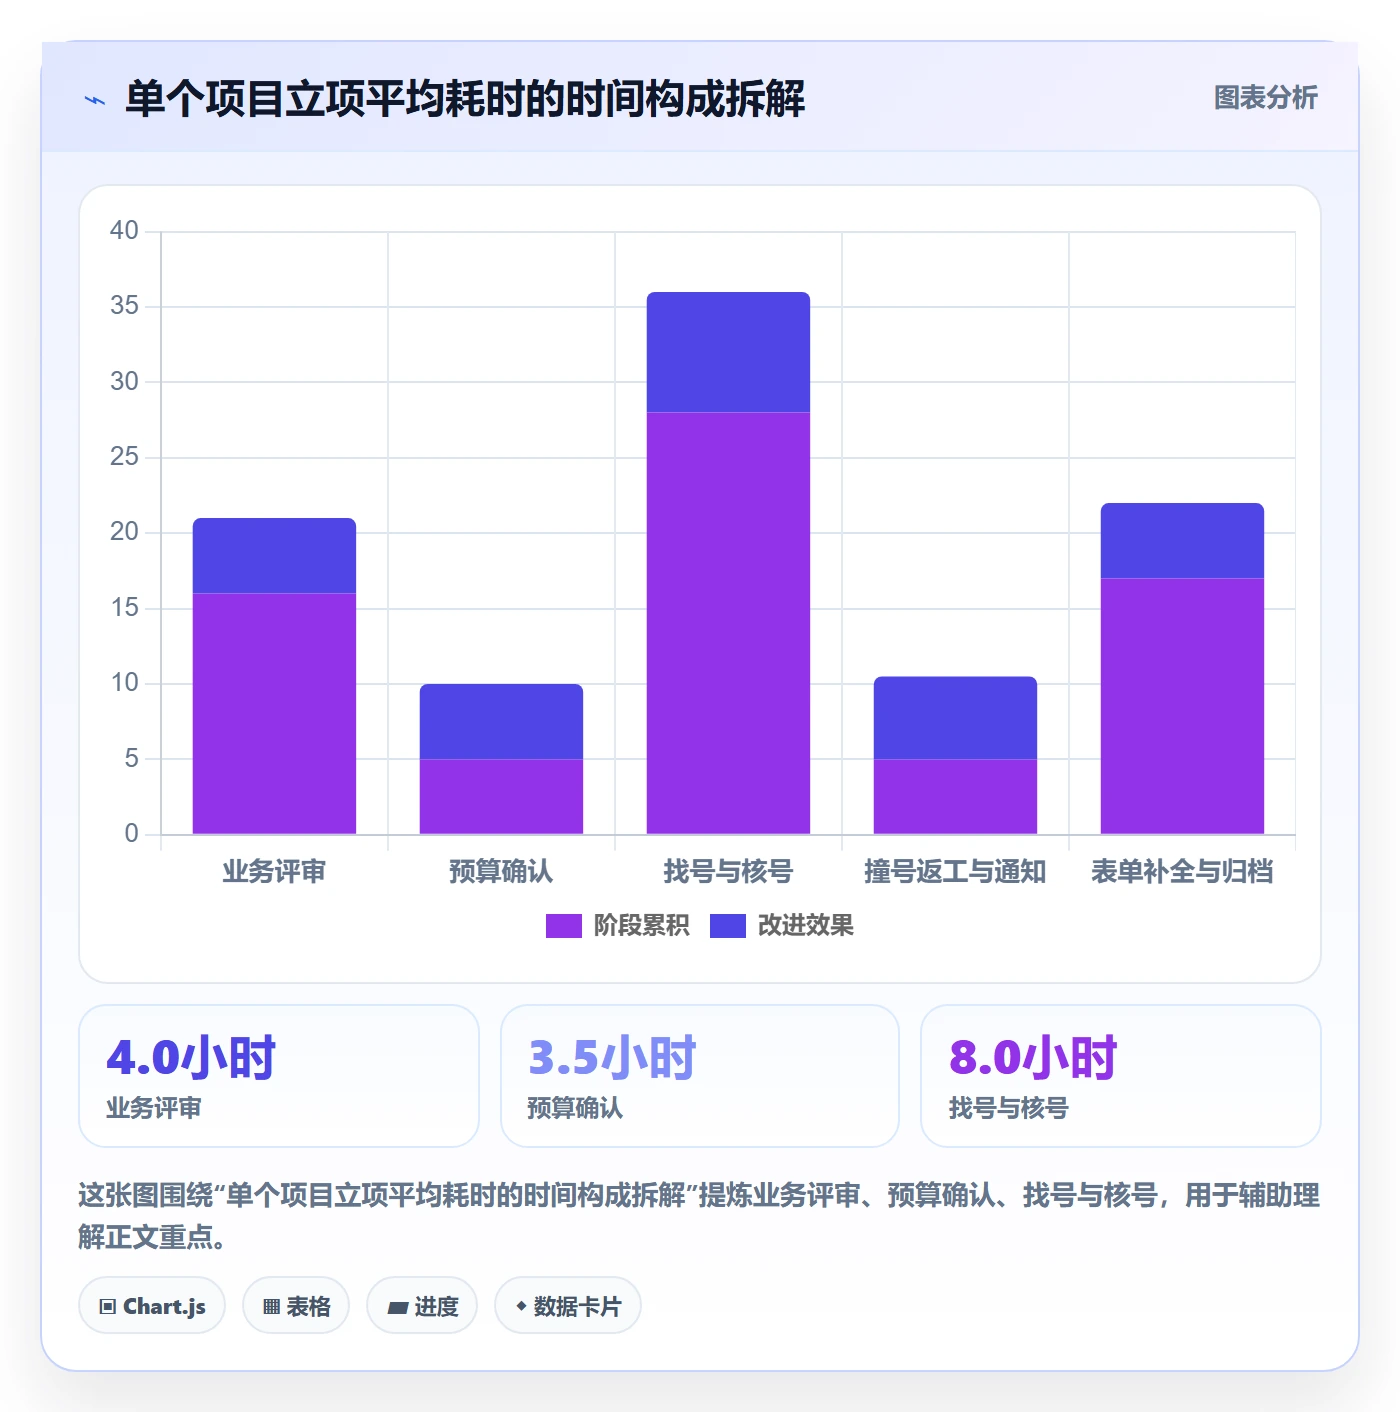The width and height of the screenshot is (1400, 1412).
Task: Click the purple 表单补全与归档 bar segment
Action: tap(1182, 706)
